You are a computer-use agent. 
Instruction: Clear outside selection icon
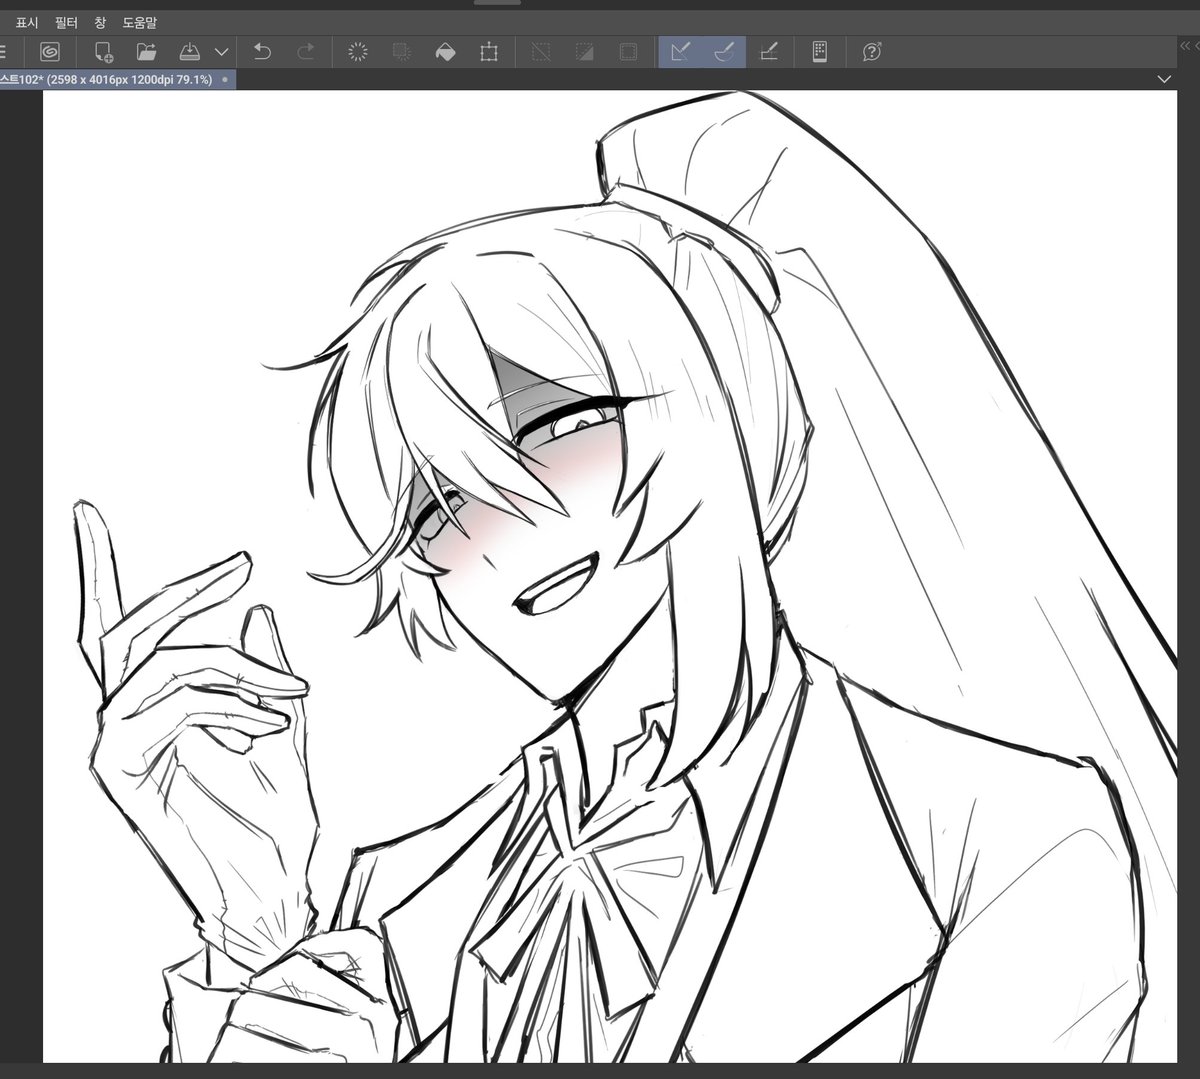tap(402, 52)
